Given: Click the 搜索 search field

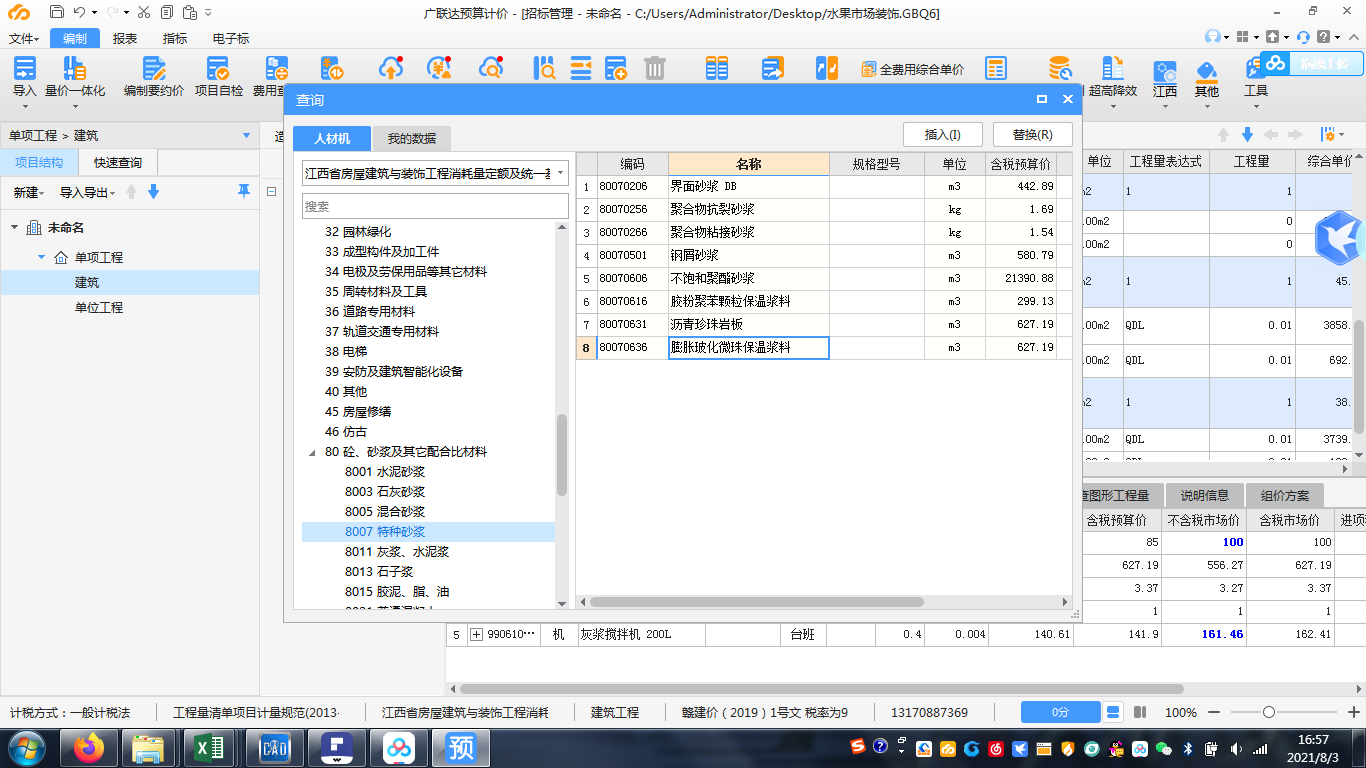Looking at the screenshot, I should tap(435, 206).
